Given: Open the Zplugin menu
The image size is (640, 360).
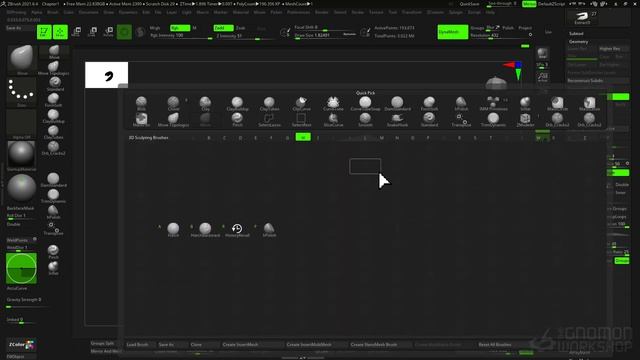Looking at the screenshot, I should click(x=456, y=12).
